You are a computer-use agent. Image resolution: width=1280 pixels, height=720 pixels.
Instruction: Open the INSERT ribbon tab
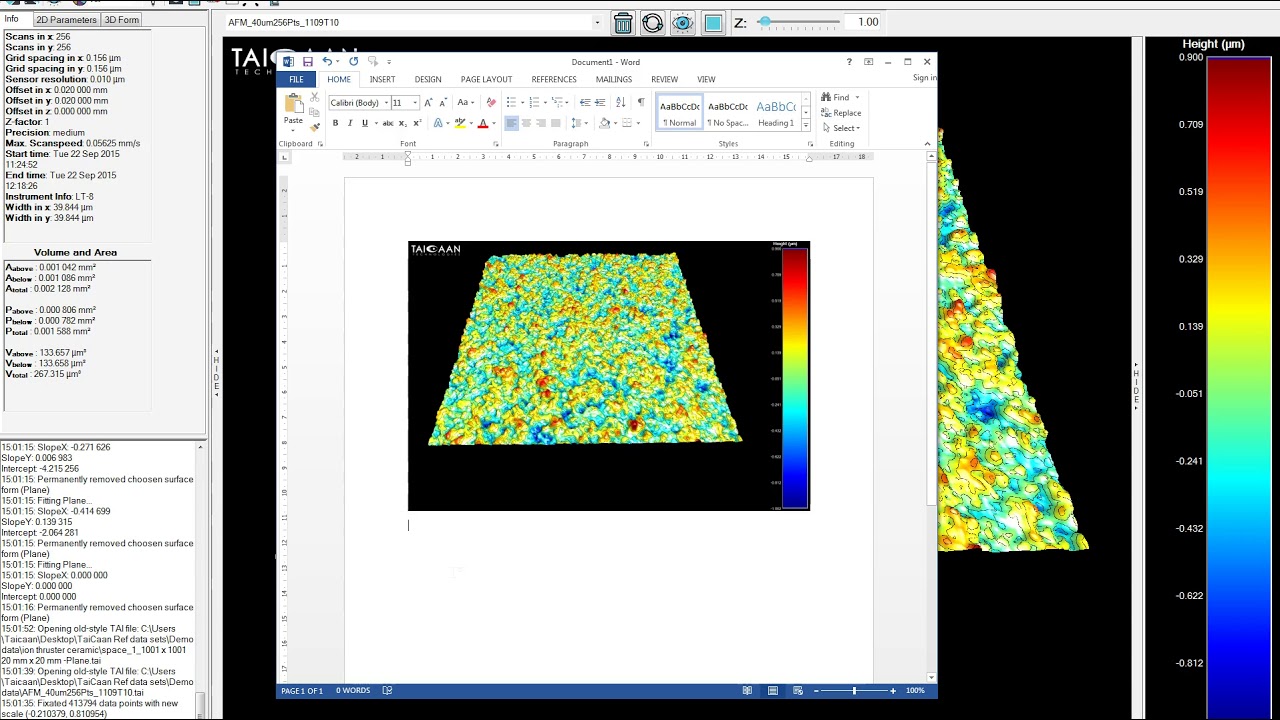pyautogui.click(x=382, y=79)
